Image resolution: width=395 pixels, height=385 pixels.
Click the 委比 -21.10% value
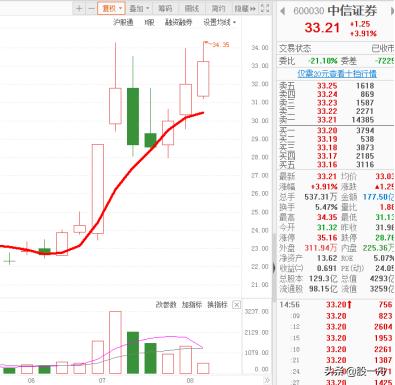point(322,61)
